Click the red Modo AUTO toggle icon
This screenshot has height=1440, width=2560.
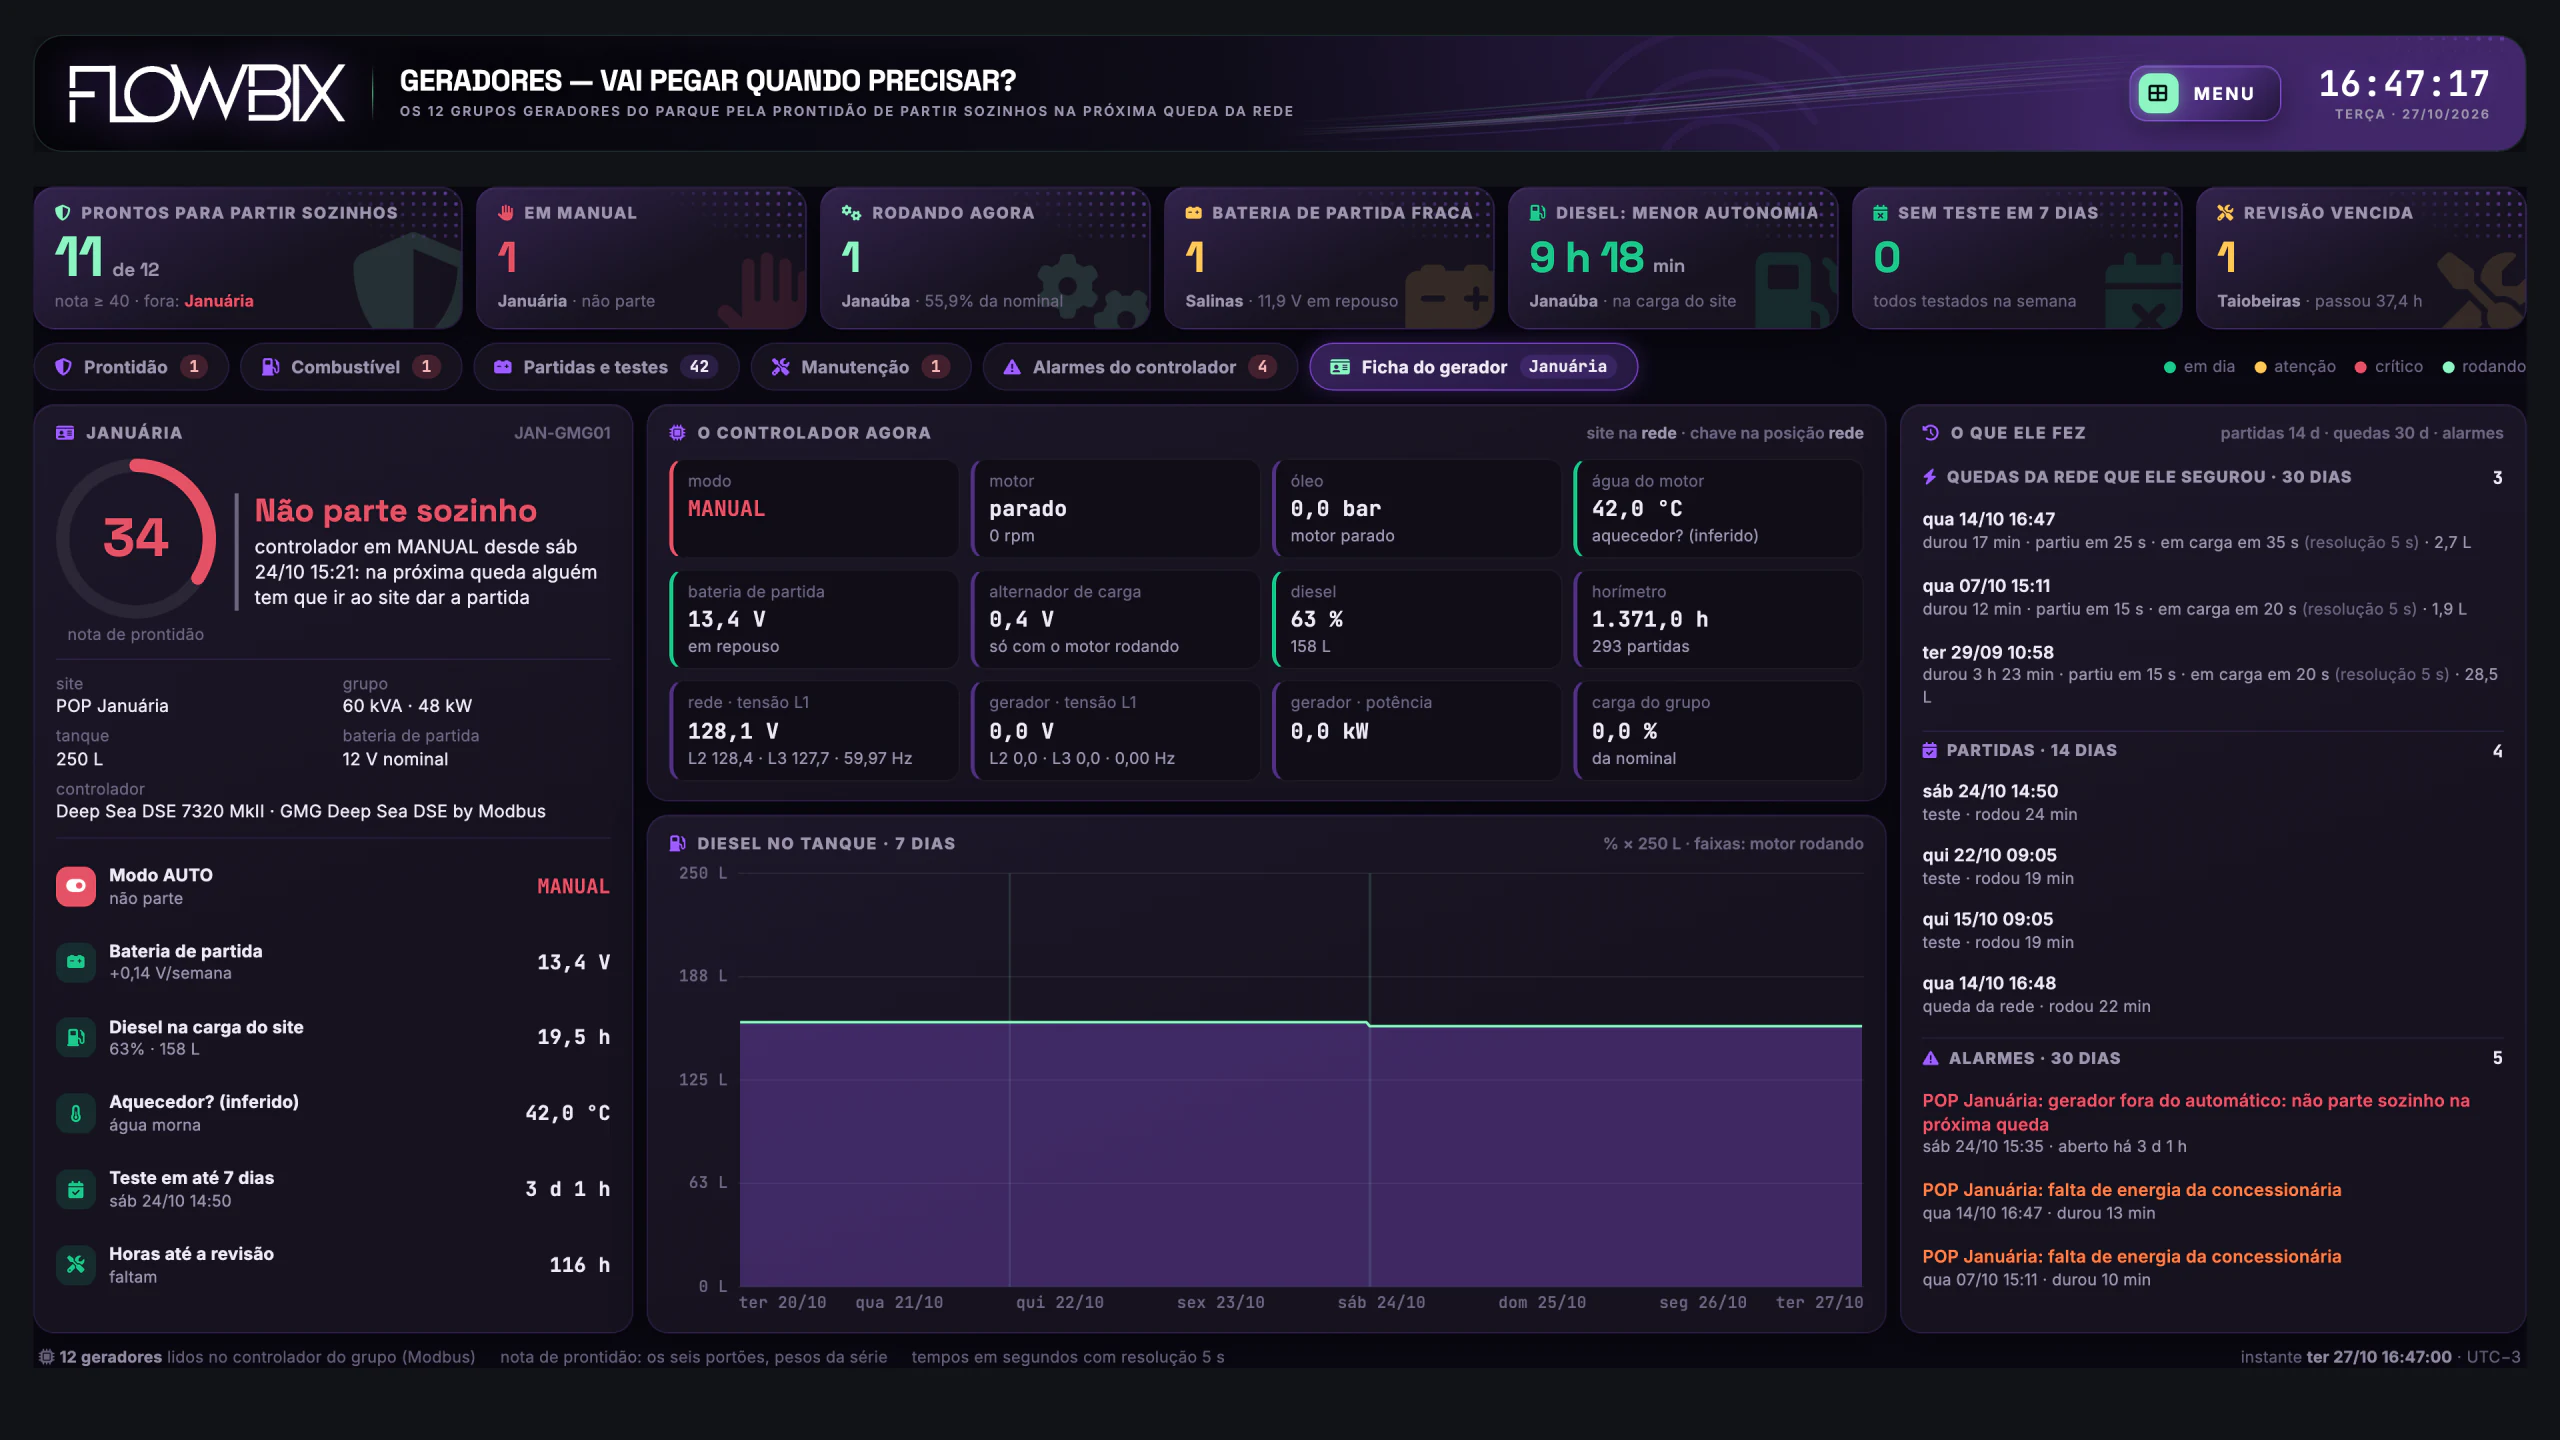pyautogui.click(x=76, y=886)
